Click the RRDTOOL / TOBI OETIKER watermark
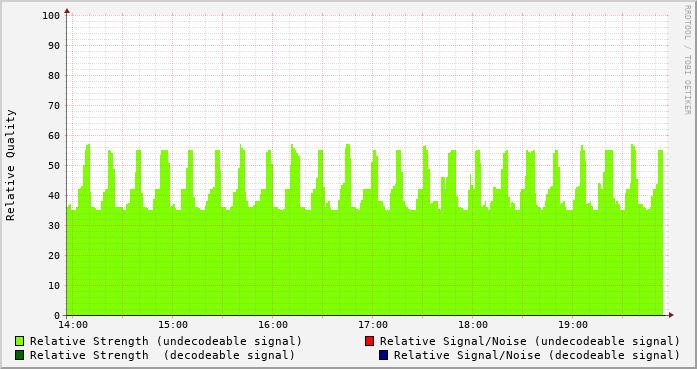The image size is (697, 369). click(x=687, y=60)
